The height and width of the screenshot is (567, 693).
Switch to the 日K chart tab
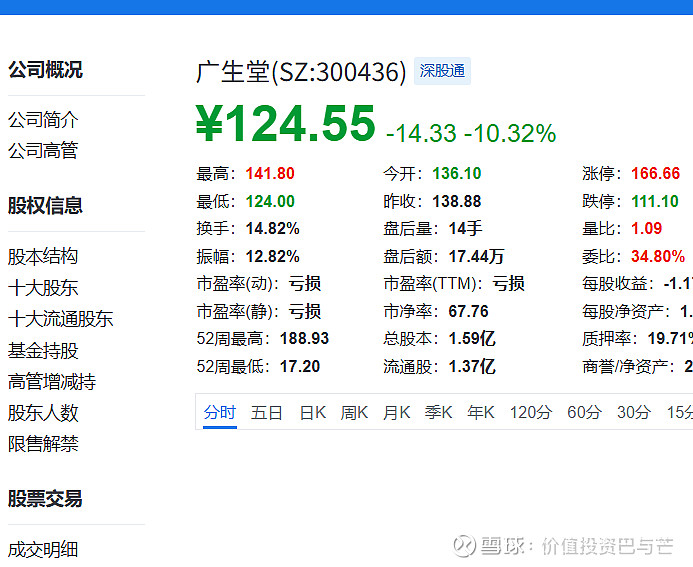(x=313, y=413)
